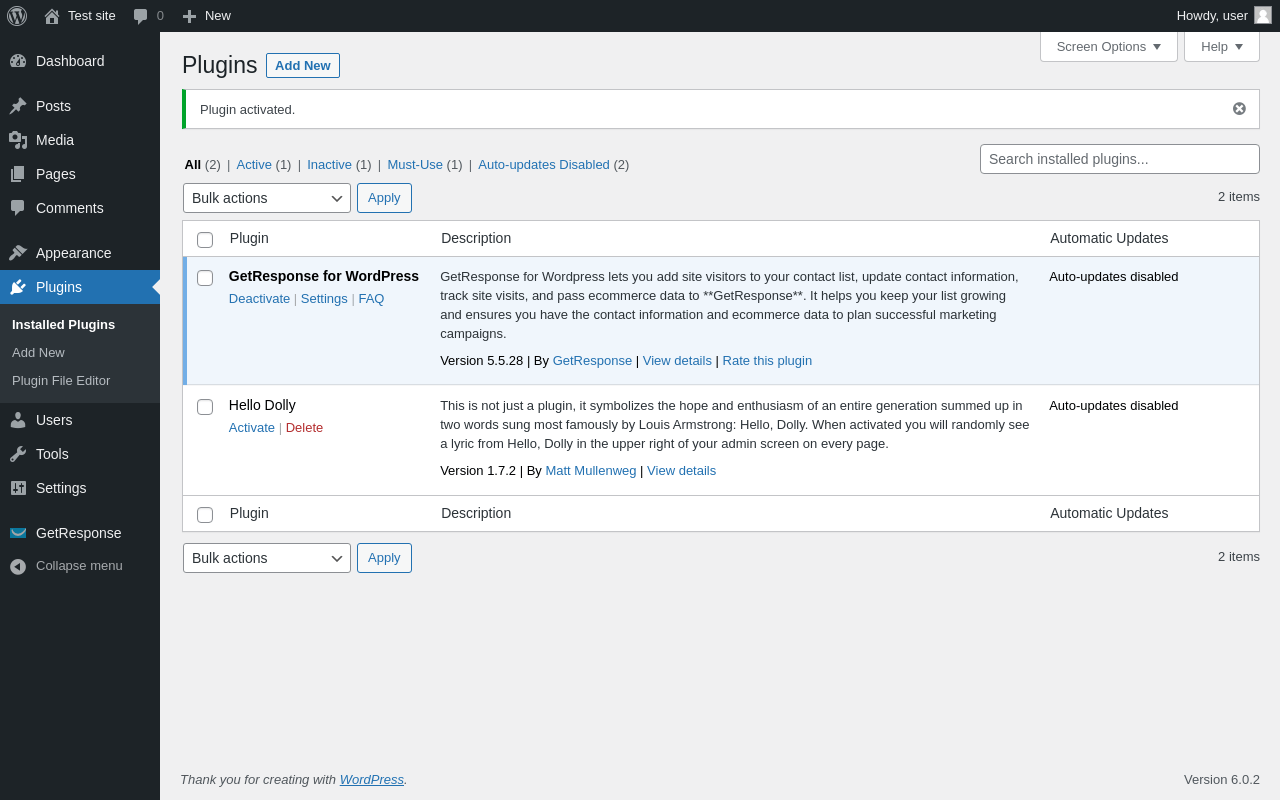Click the Appearance paintbrush icon
The image size is (1280, 800).
click(18, 253)
